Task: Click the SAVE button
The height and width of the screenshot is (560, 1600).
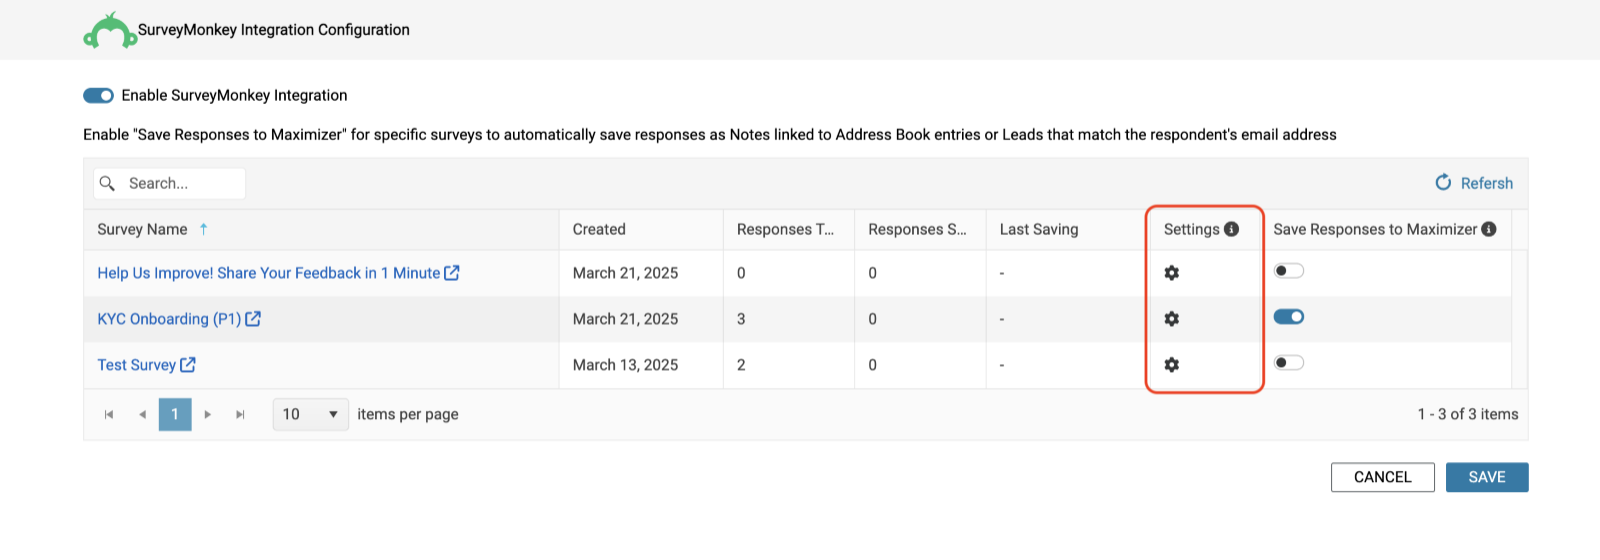Action: 1487,477
